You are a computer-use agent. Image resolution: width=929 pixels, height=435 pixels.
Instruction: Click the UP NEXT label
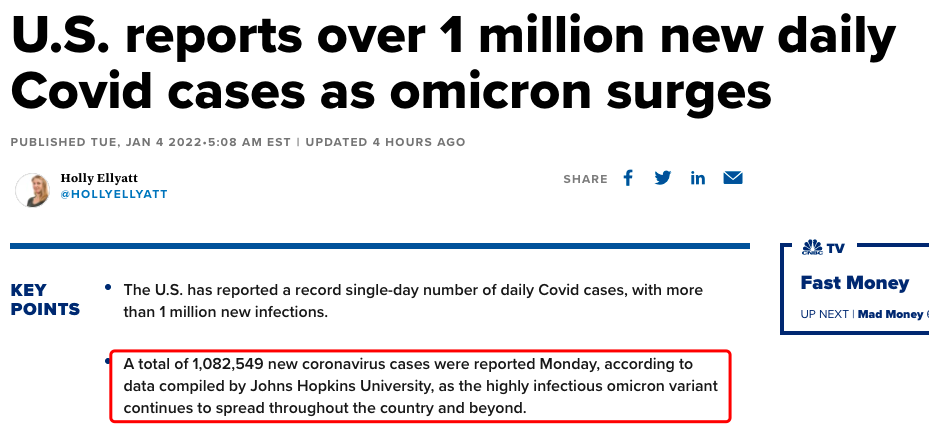[824, 314]
